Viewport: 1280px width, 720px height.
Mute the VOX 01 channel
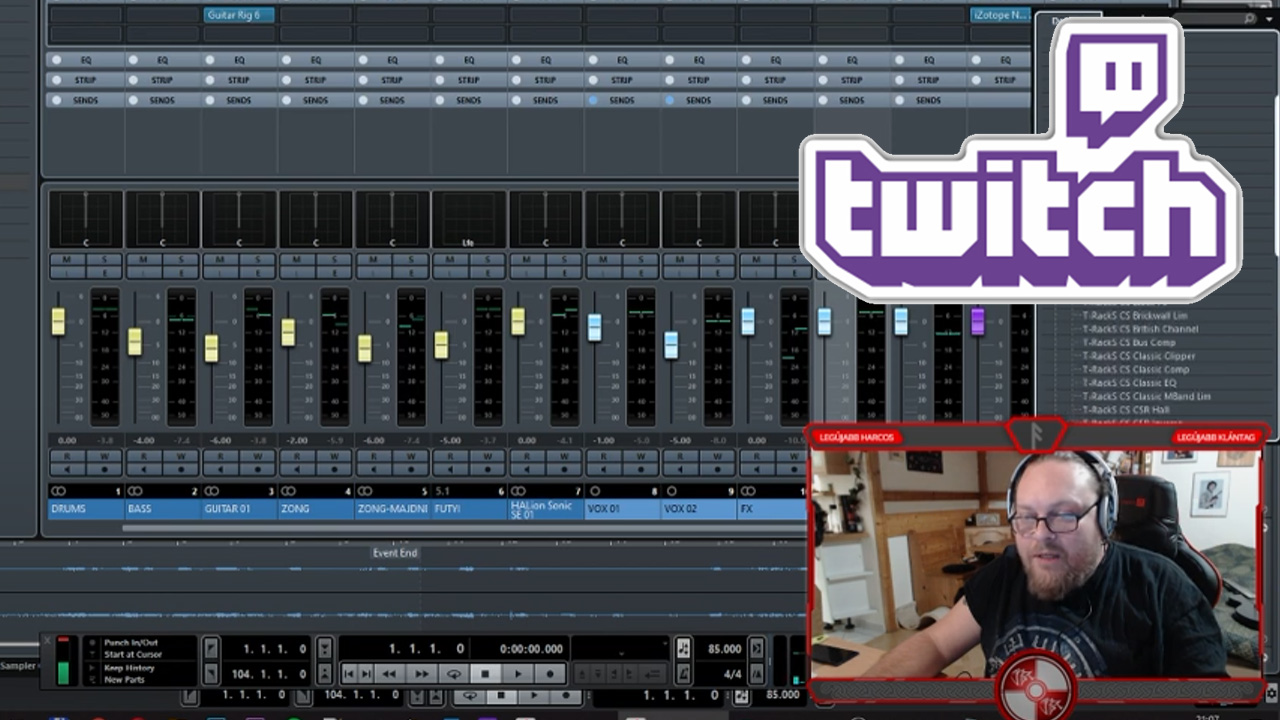[x=603, y=260]
